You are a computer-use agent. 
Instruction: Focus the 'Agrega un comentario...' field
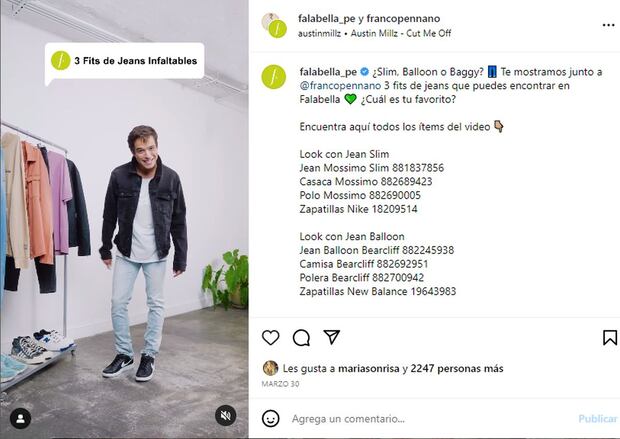click(431, 418)
